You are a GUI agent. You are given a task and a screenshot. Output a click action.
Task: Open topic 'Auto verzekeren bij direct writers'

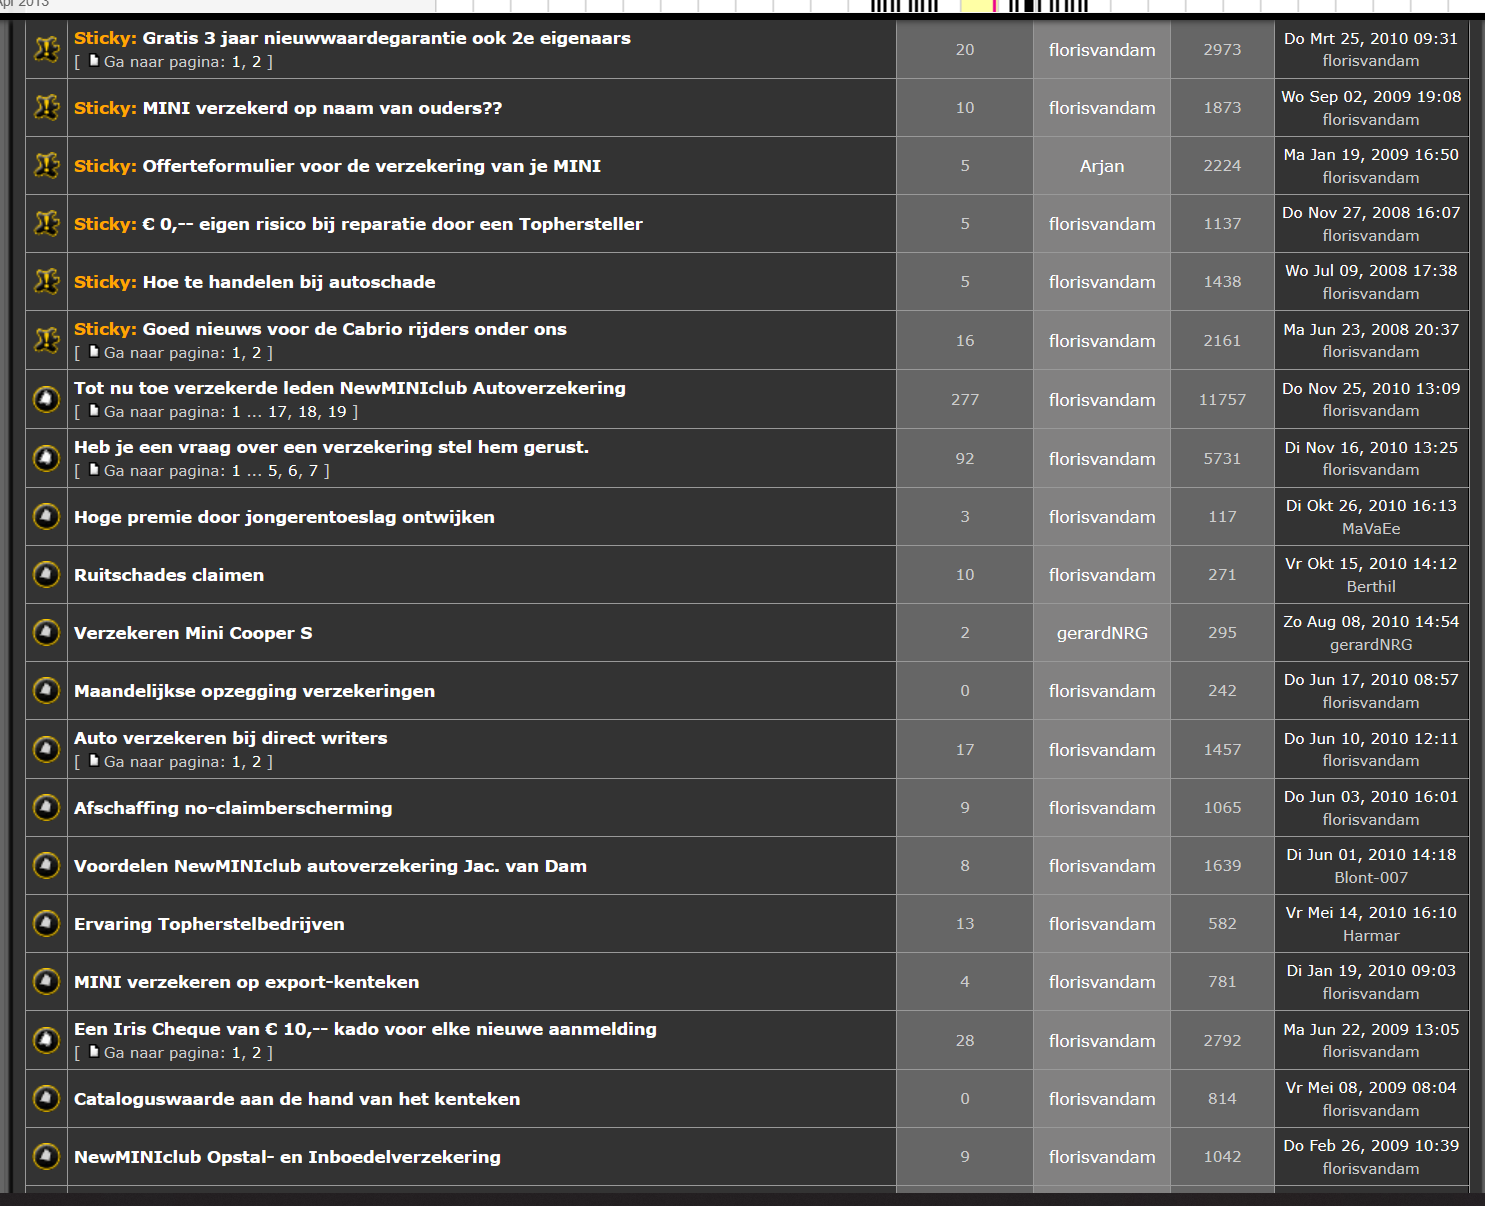pyautogui.click(x=231, y=738)
